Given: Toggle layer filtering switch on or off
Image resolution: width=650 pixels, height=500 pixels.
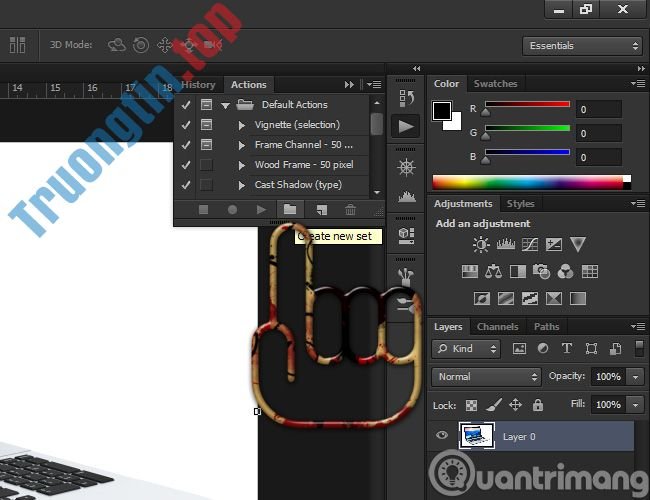Looking at the screenshot, I should coord(640,348).
